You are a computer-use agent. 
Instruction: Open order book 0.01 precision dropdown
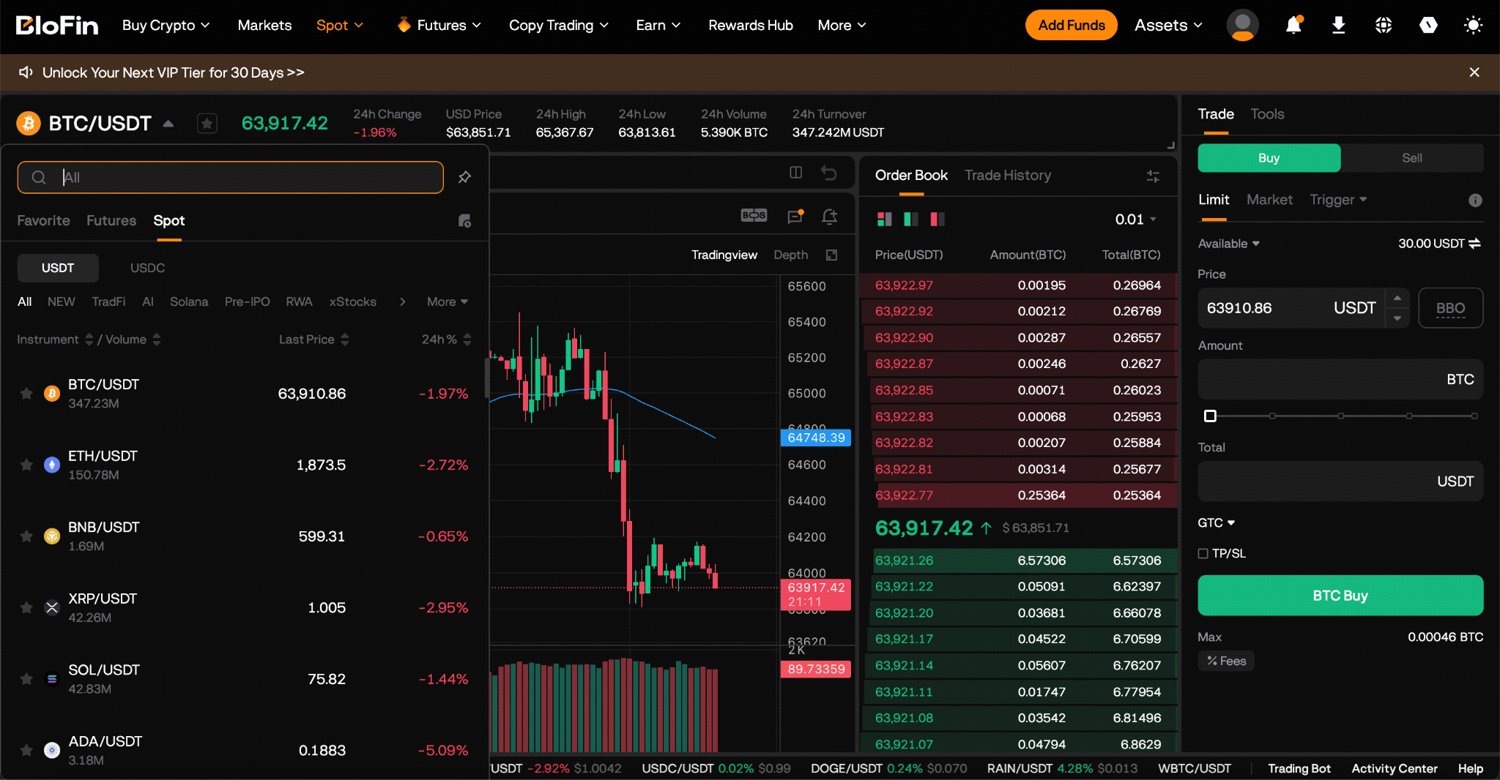[1136, 219]
